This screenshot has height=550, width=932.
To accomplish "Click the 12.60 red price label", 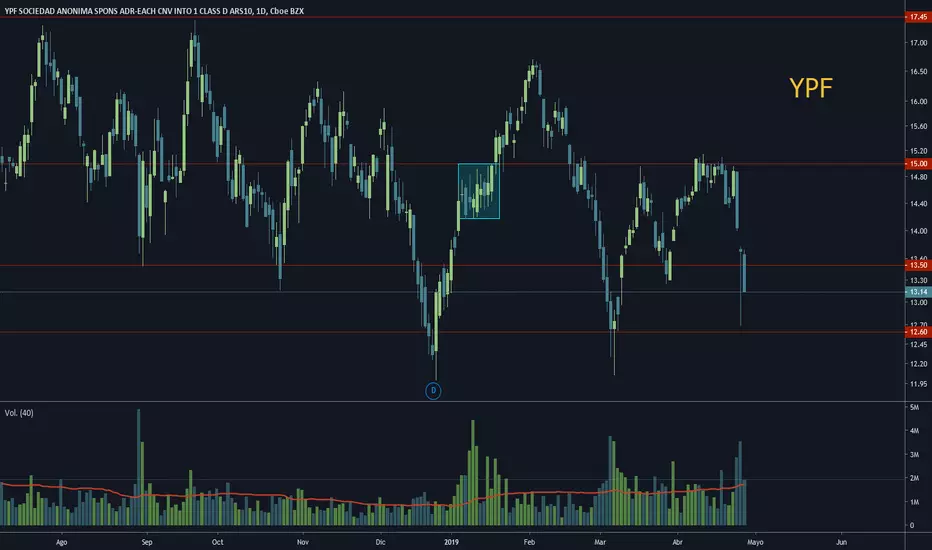I will 918,332.
